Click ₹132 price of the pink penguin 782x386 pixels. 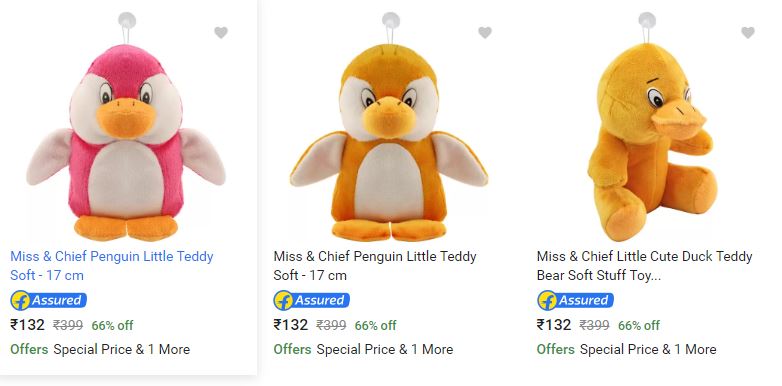pyautogui.click(x=27, y=325)
